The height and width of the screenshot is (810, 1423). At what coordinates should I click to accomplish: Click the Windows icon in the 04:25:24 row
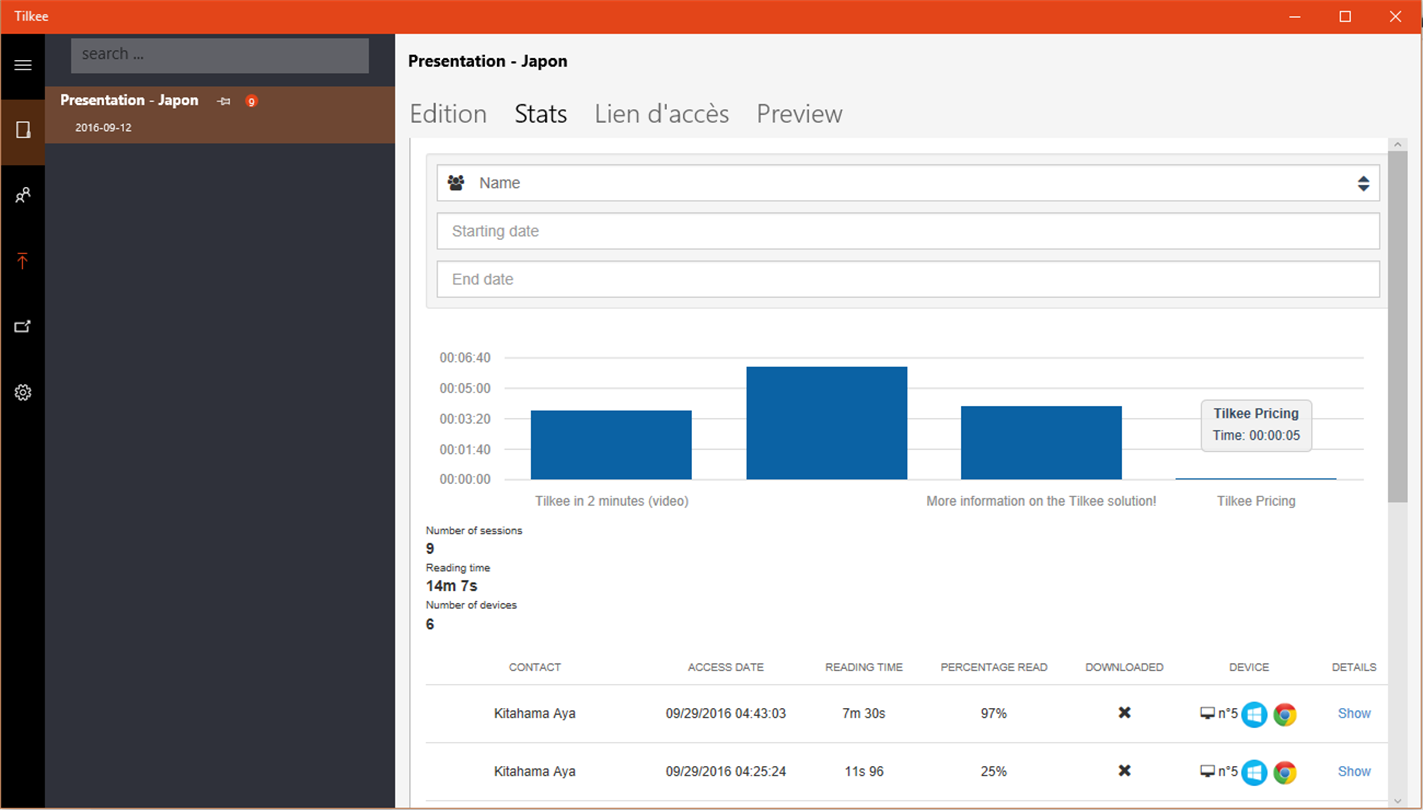tap(1254, 772)
